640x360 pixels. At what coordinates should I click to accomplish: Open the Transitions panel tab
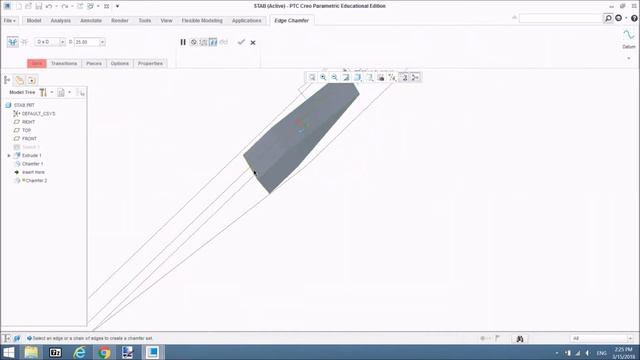(64, 64)
